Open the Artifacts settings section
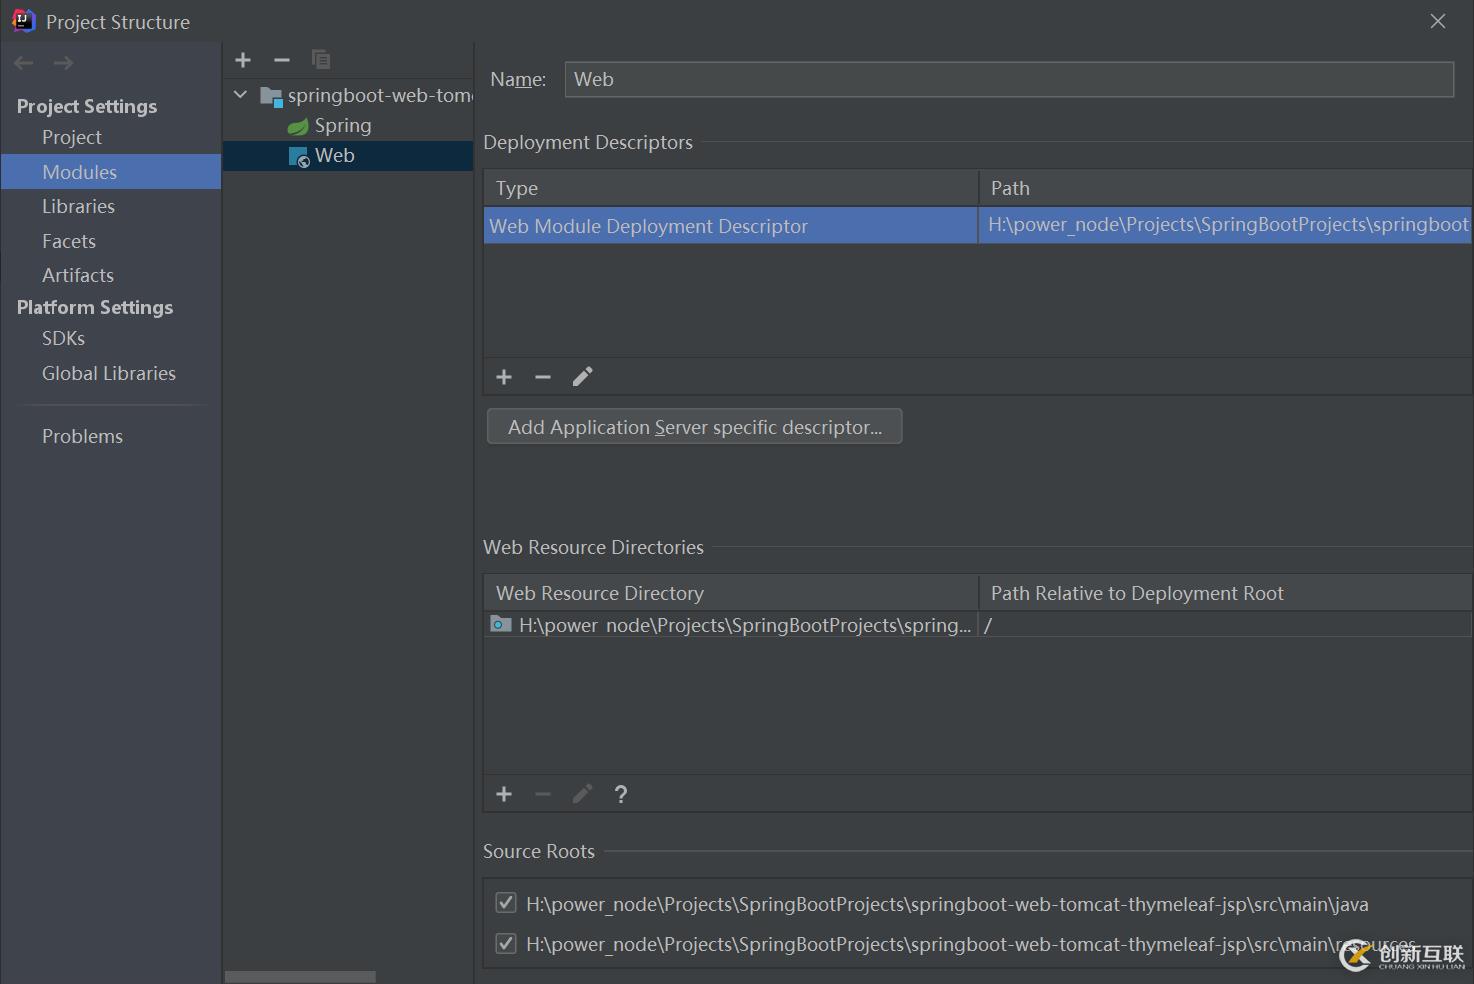This screenshot has height=984, width=1474. 78,275
